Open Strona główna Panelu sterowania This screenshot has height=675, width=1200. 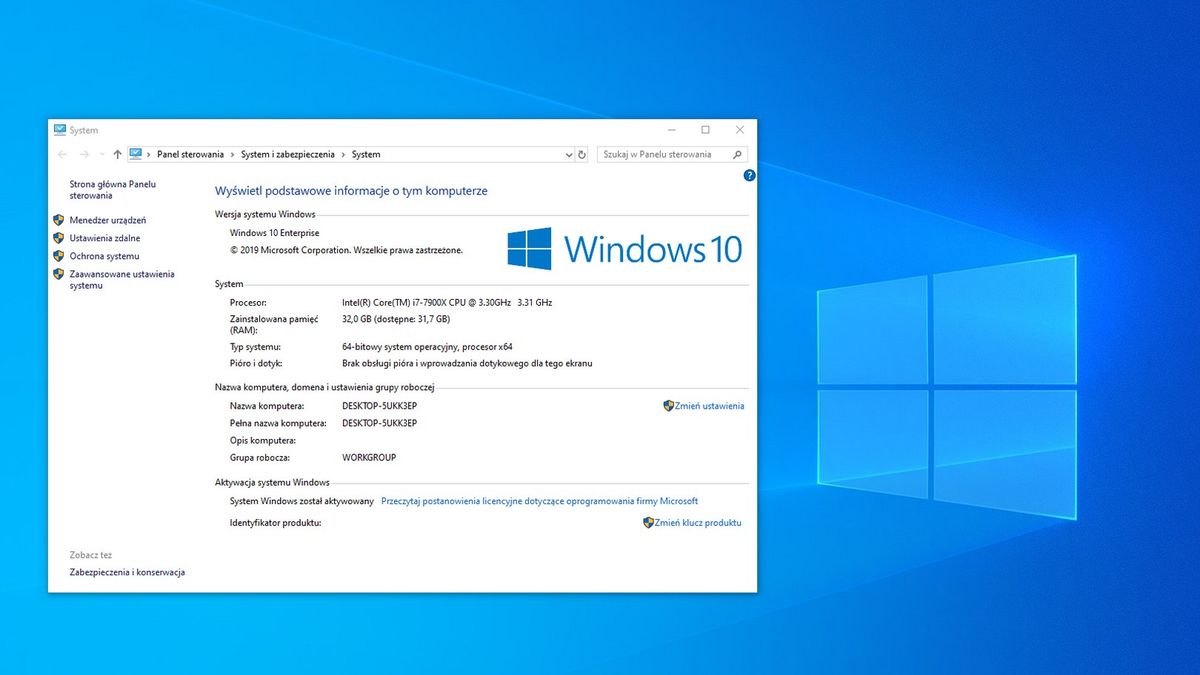(x=112, y=190)
